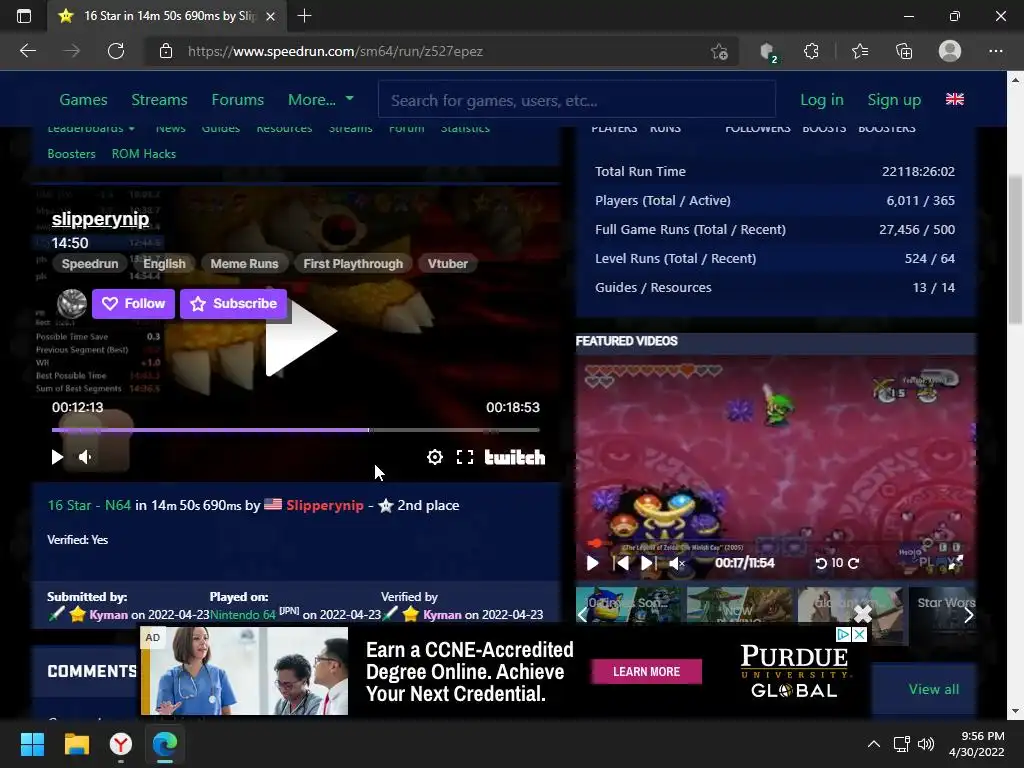Open Kyman submitter profile link
The image size is (1024, 768).
[x=108, y=615]
